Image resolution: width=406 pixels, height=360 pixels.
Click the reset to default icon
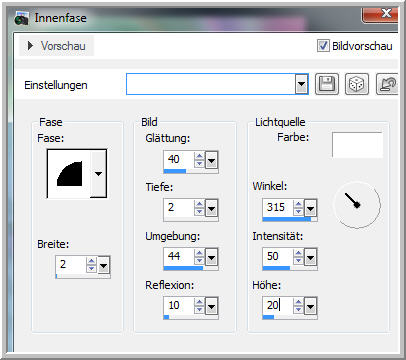[387, 84]
